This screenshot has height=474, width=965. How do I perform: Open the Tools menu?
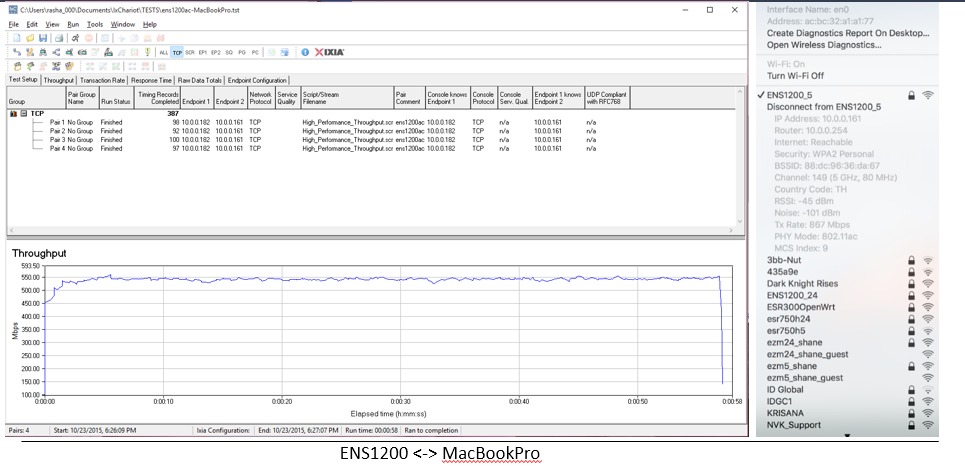coord(95,25)
